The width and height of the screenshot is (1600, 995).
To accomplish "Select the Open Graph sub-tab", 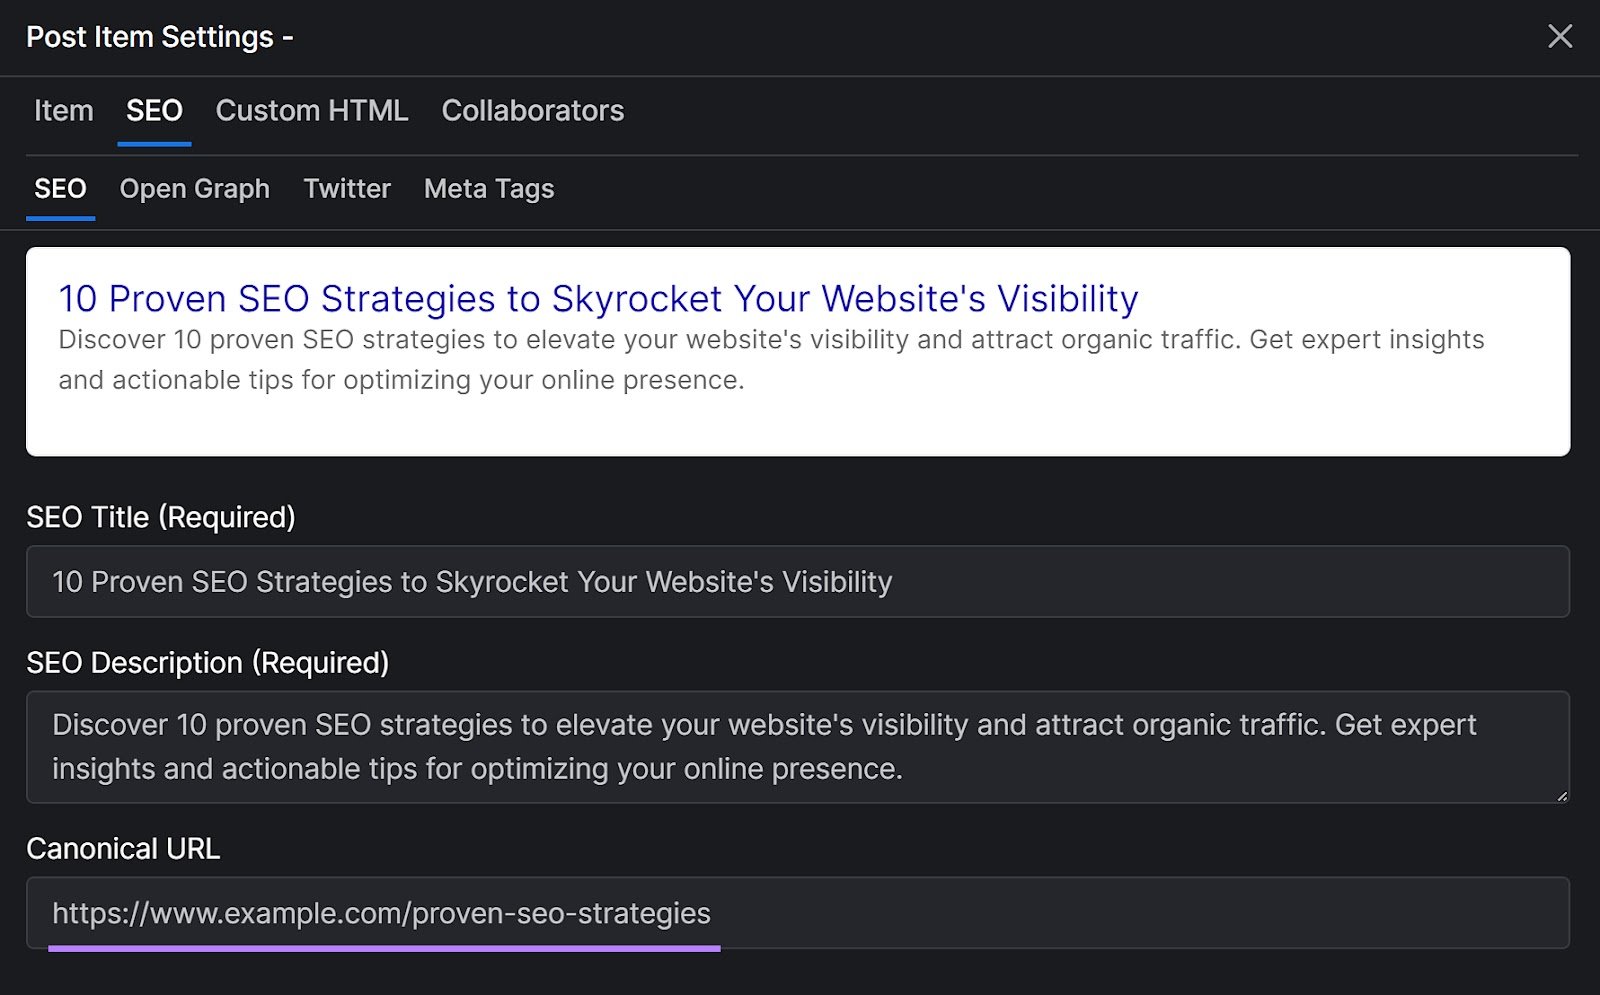I will click(194, 189).
